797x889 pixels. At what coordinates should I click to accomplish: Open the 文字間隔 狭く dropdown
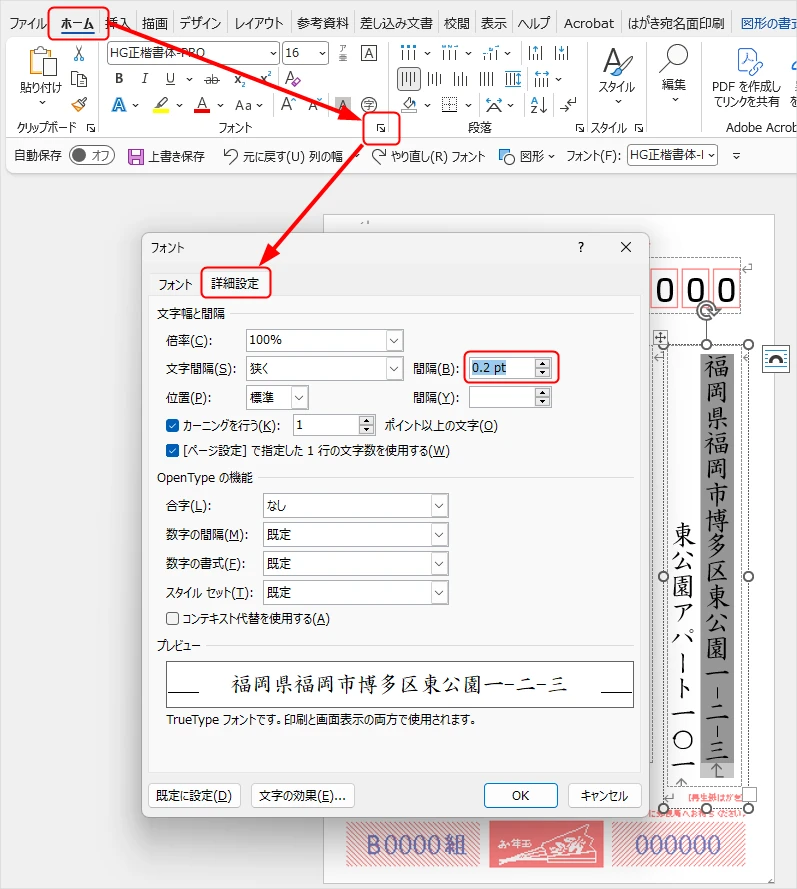394,369
